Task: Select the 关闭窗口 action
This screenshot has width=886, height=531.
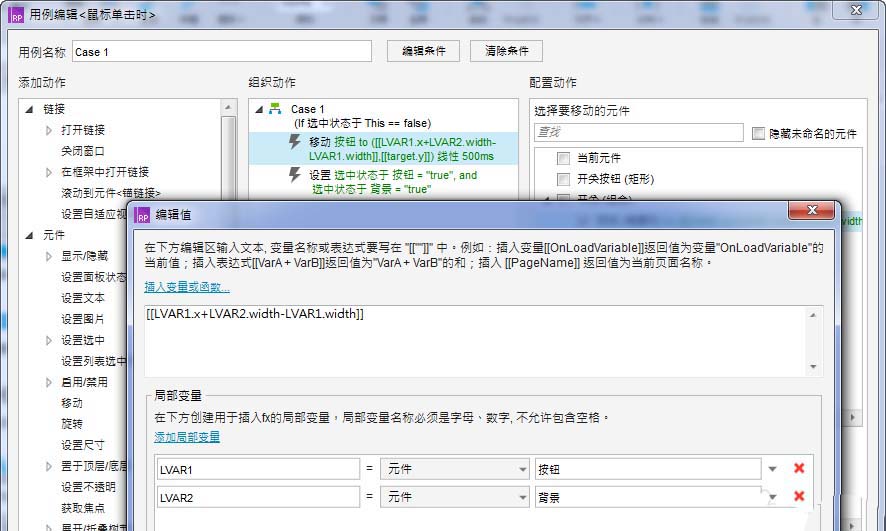Action: click(82, 151)
